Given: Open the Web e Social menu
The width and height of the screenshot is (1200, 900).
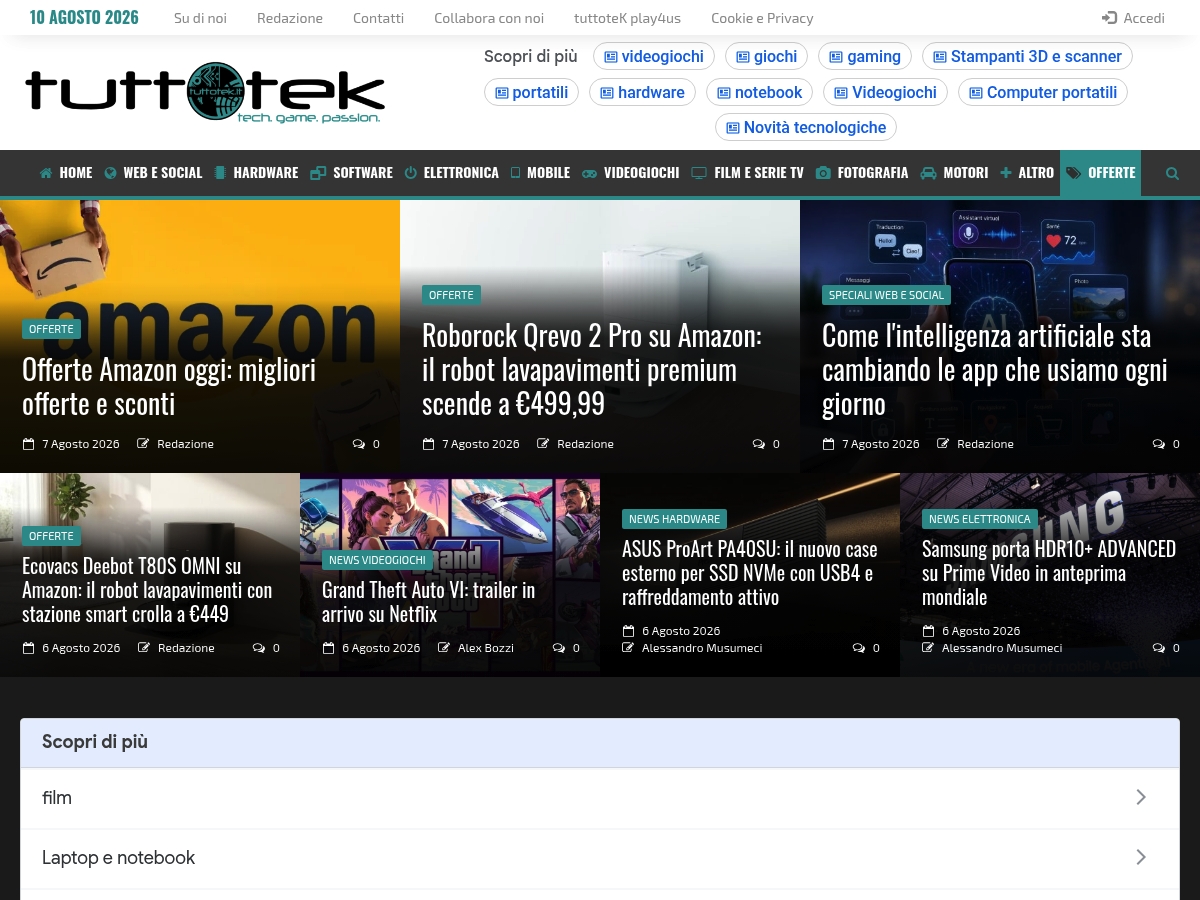Looking at the screenshot, I should click(153, 173).
